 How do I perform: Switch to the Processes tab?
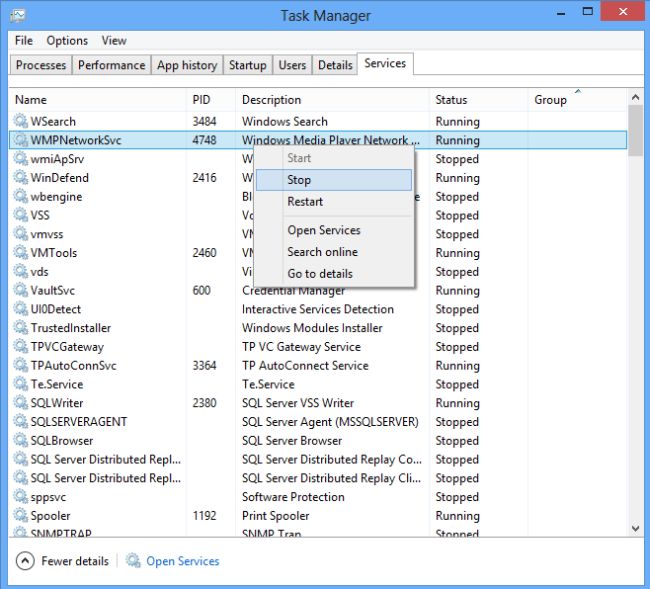[41, 65]
